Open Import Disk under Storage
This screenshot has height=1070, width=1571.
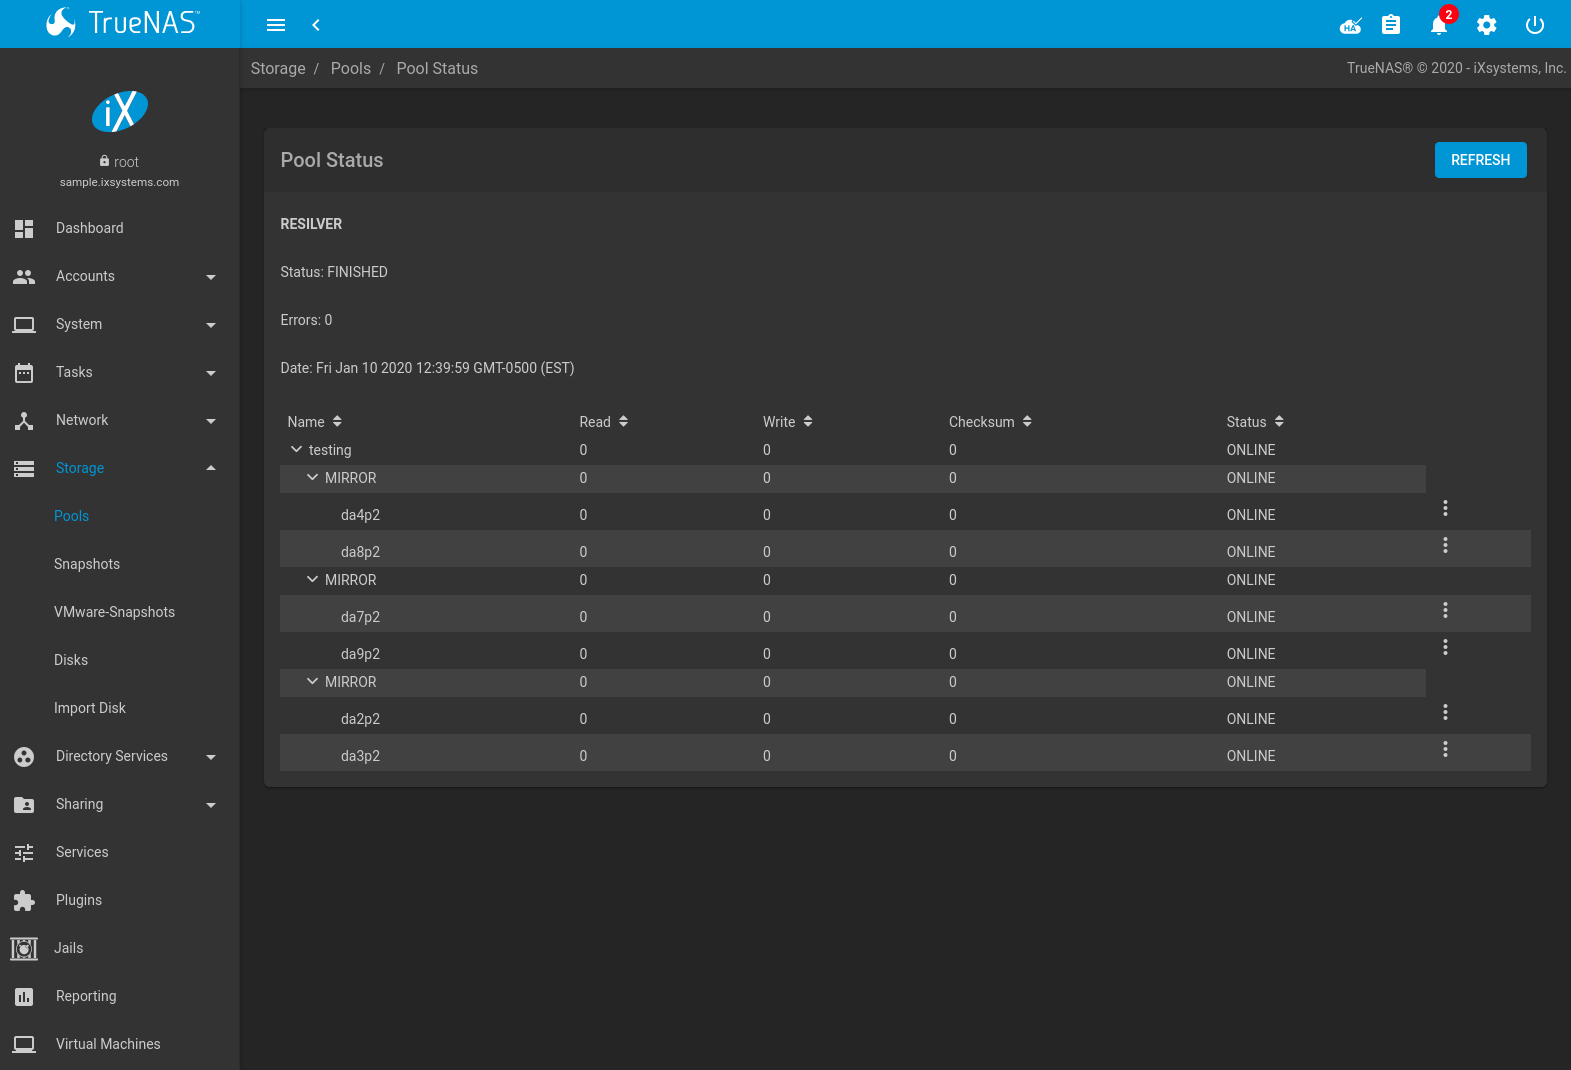(90, 708)
